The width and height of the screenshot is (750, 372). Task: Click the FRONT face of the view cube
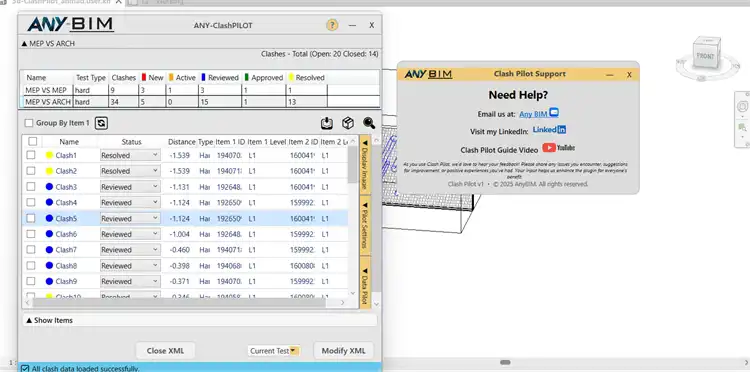(705, 56)
